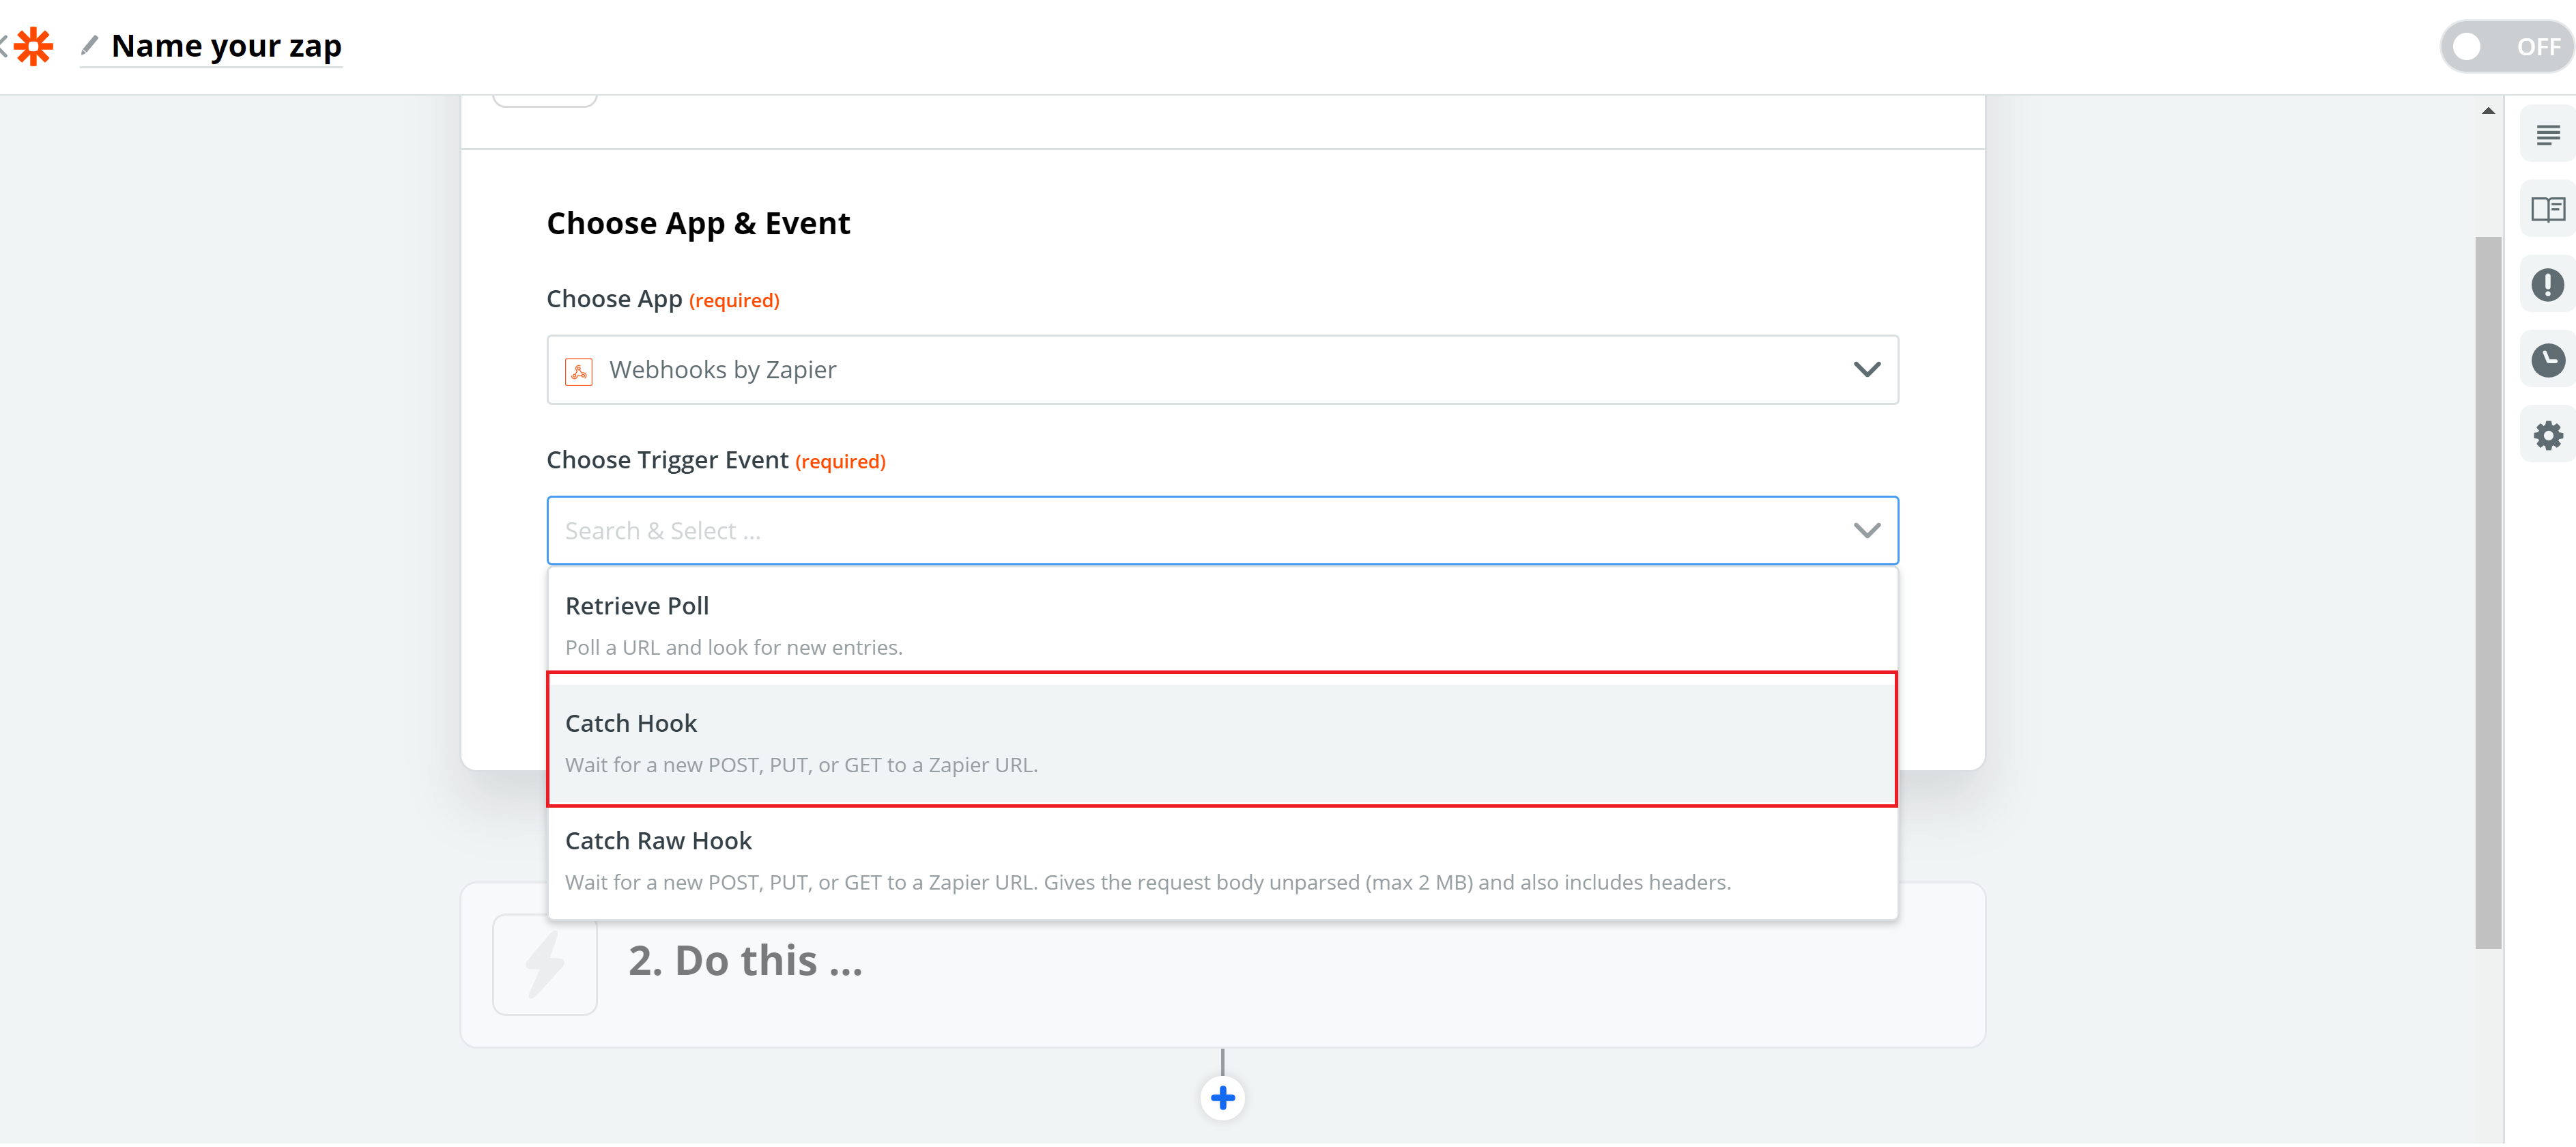The width and height of the screenshot is (2576, 1147).
Task: Click the back arrow beside Zapier logo
Action: point(4,46)
